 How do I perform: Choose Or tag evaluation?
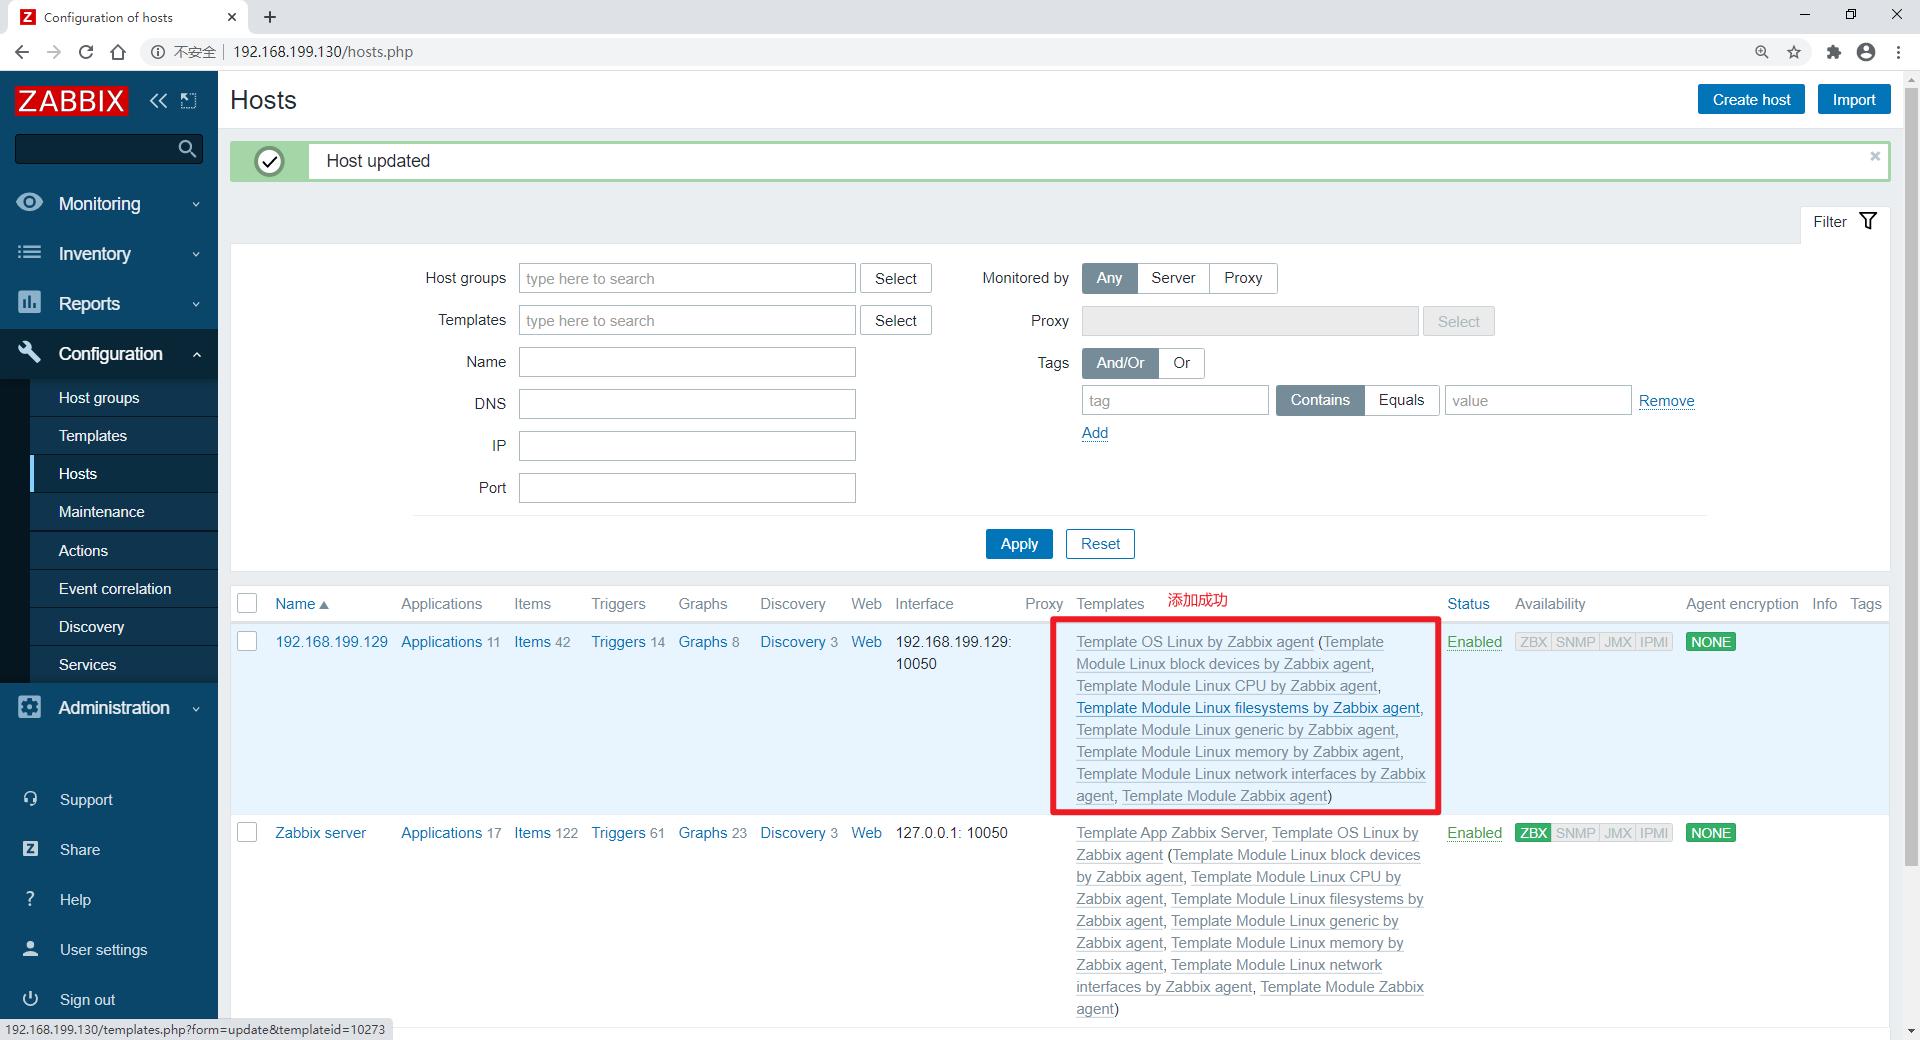pos(1181,363)
